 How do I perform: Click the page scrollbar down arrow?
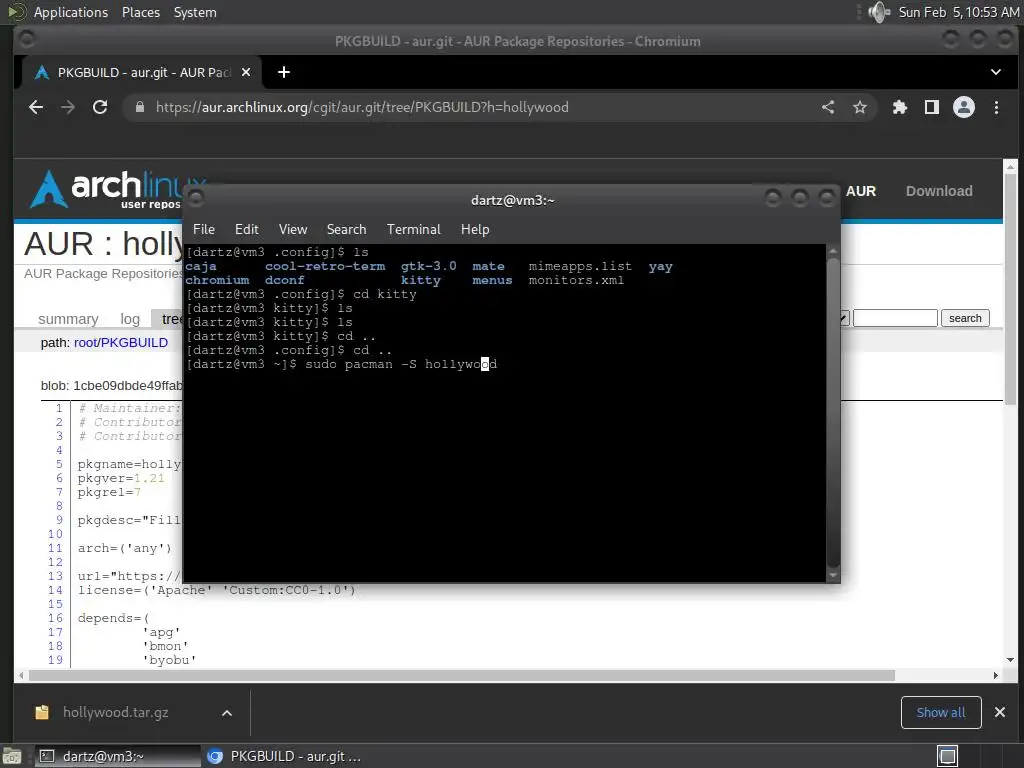pyautogui.click(x=1010, y=660)
